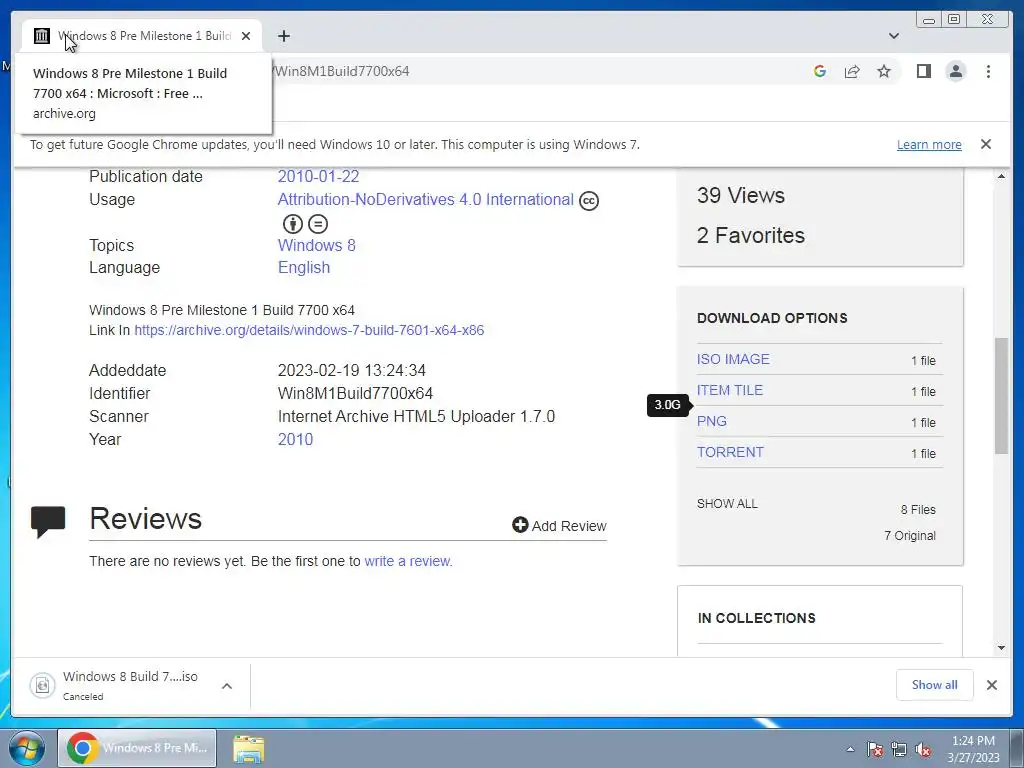Click the page scrollbar thumb
The height and width of the screenshot is (768, 1024).
(x=1001, y=396)
